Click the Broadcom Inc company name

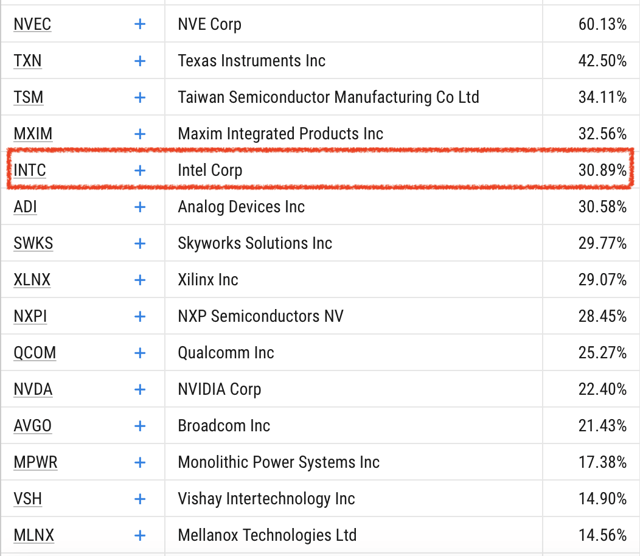224,426
